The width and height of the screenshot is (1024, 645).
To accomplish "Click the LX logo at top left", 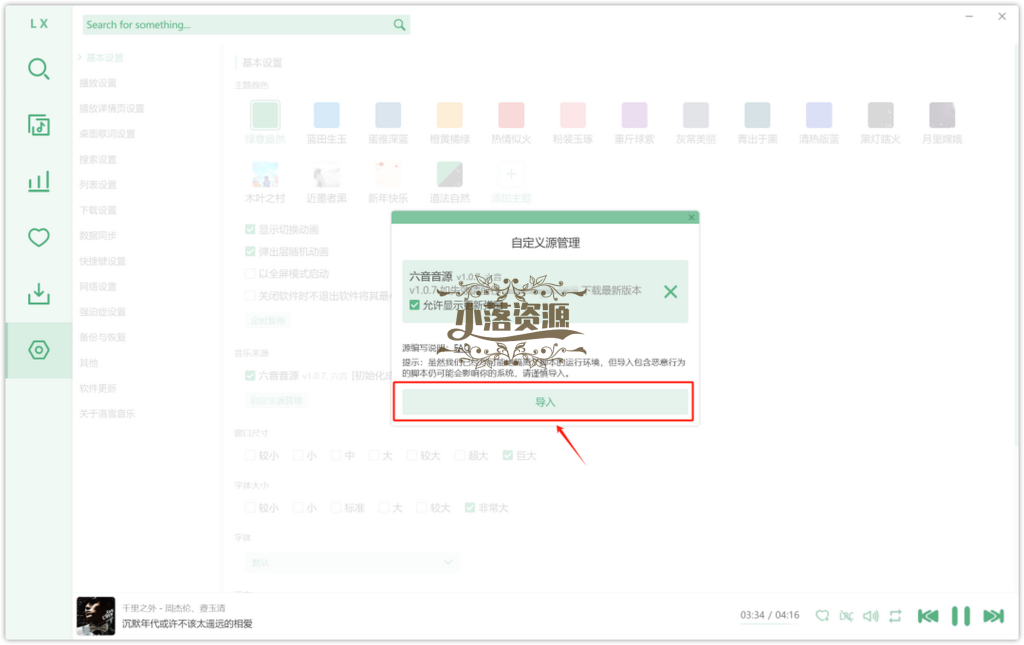I will [x=39, y=24].
